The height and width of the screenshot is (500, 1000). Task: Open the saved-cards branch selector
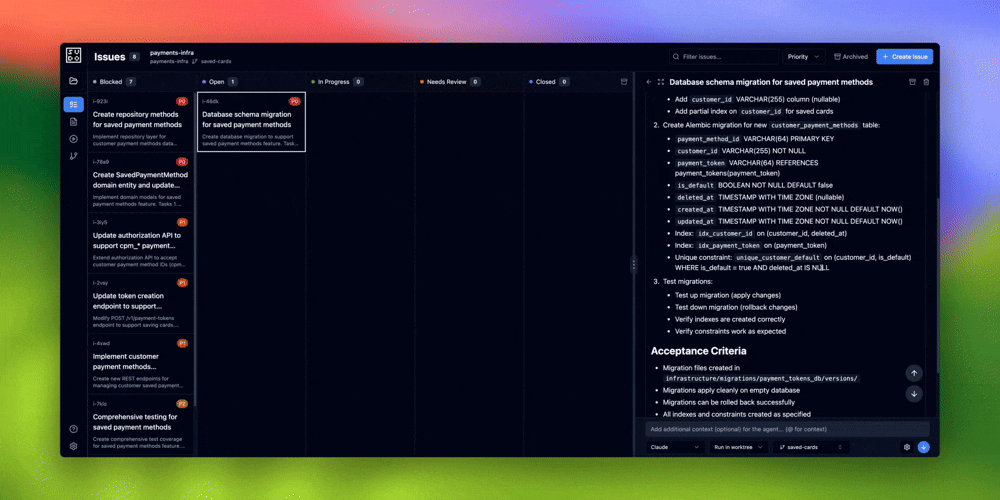pos(811,447)
